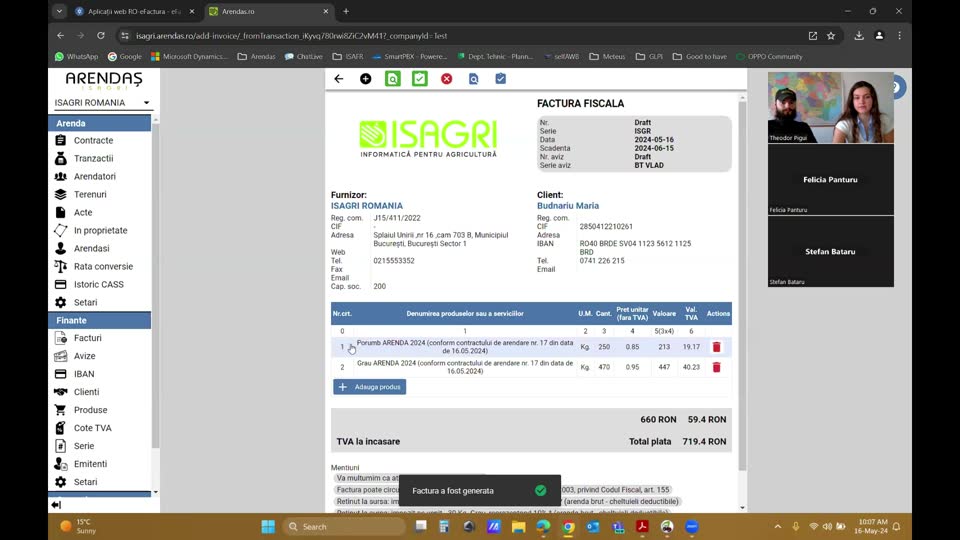Viewport: 960px width, 540px height.
Task: Click the browser address bar URL
Action: tap(291, 36)
